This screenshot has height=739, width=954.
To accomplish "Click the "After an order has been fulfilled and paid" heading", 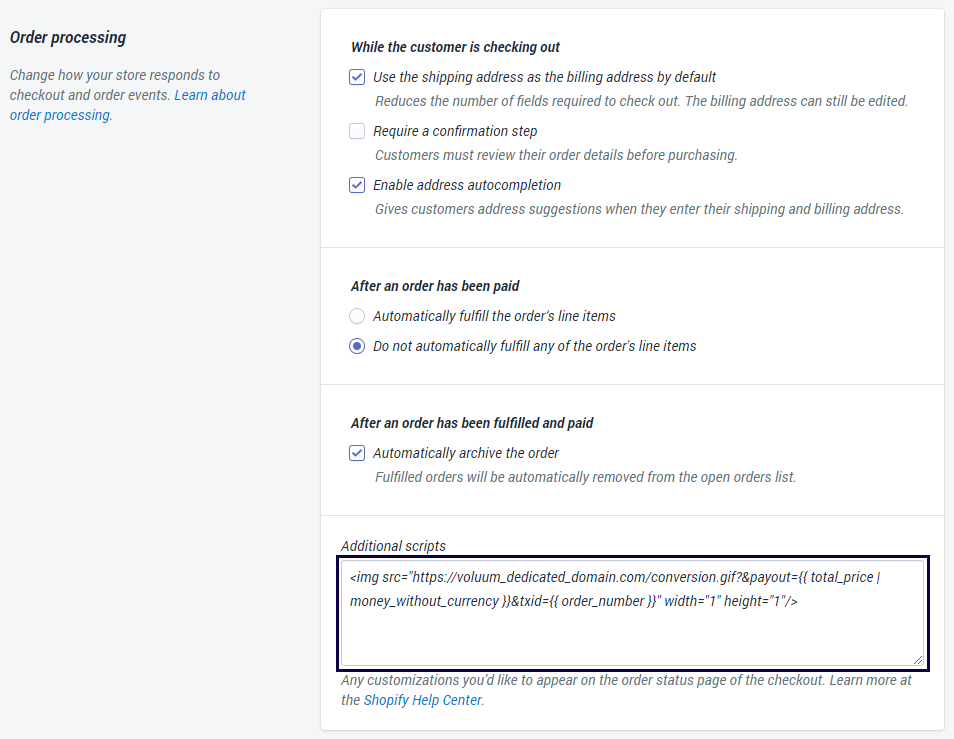I will tap(472, 423).
